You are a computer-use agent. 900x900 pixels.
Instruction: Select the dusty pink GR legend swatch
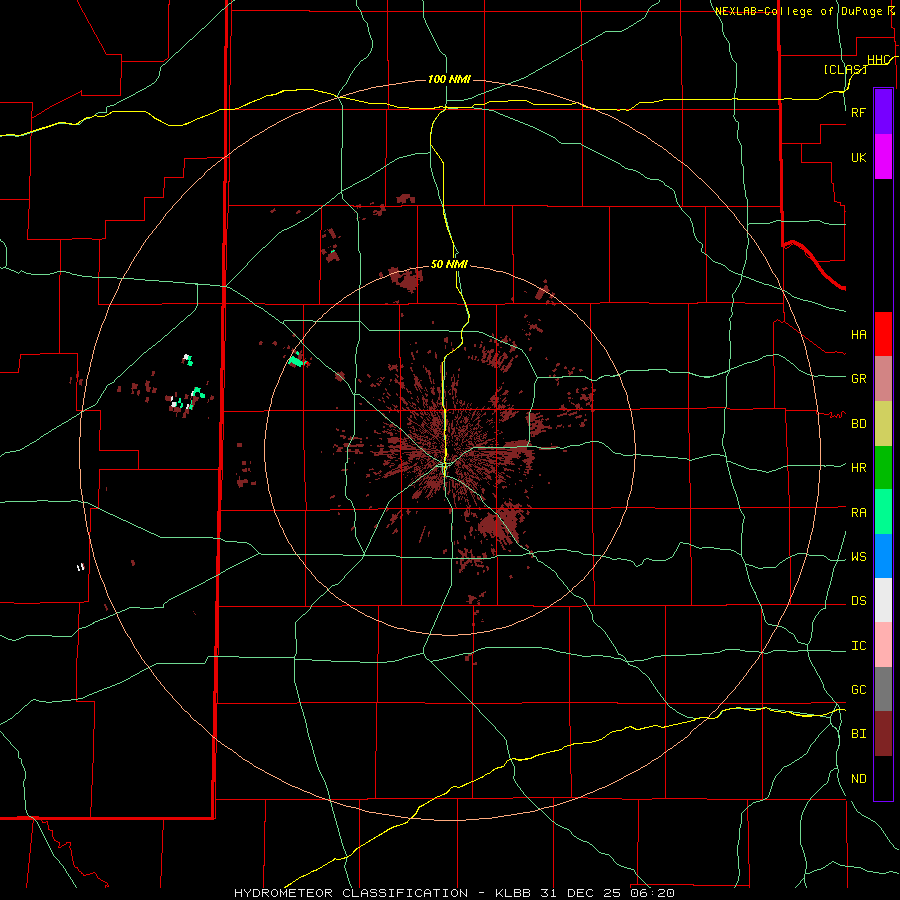point(883,379)
